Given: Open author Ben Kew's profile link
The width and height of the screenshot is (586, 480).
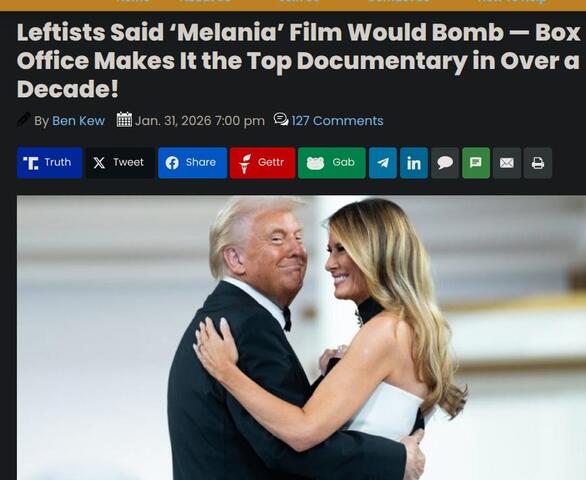Looking at the screenshot, I should pyautogui.click(x=78, y=121).
